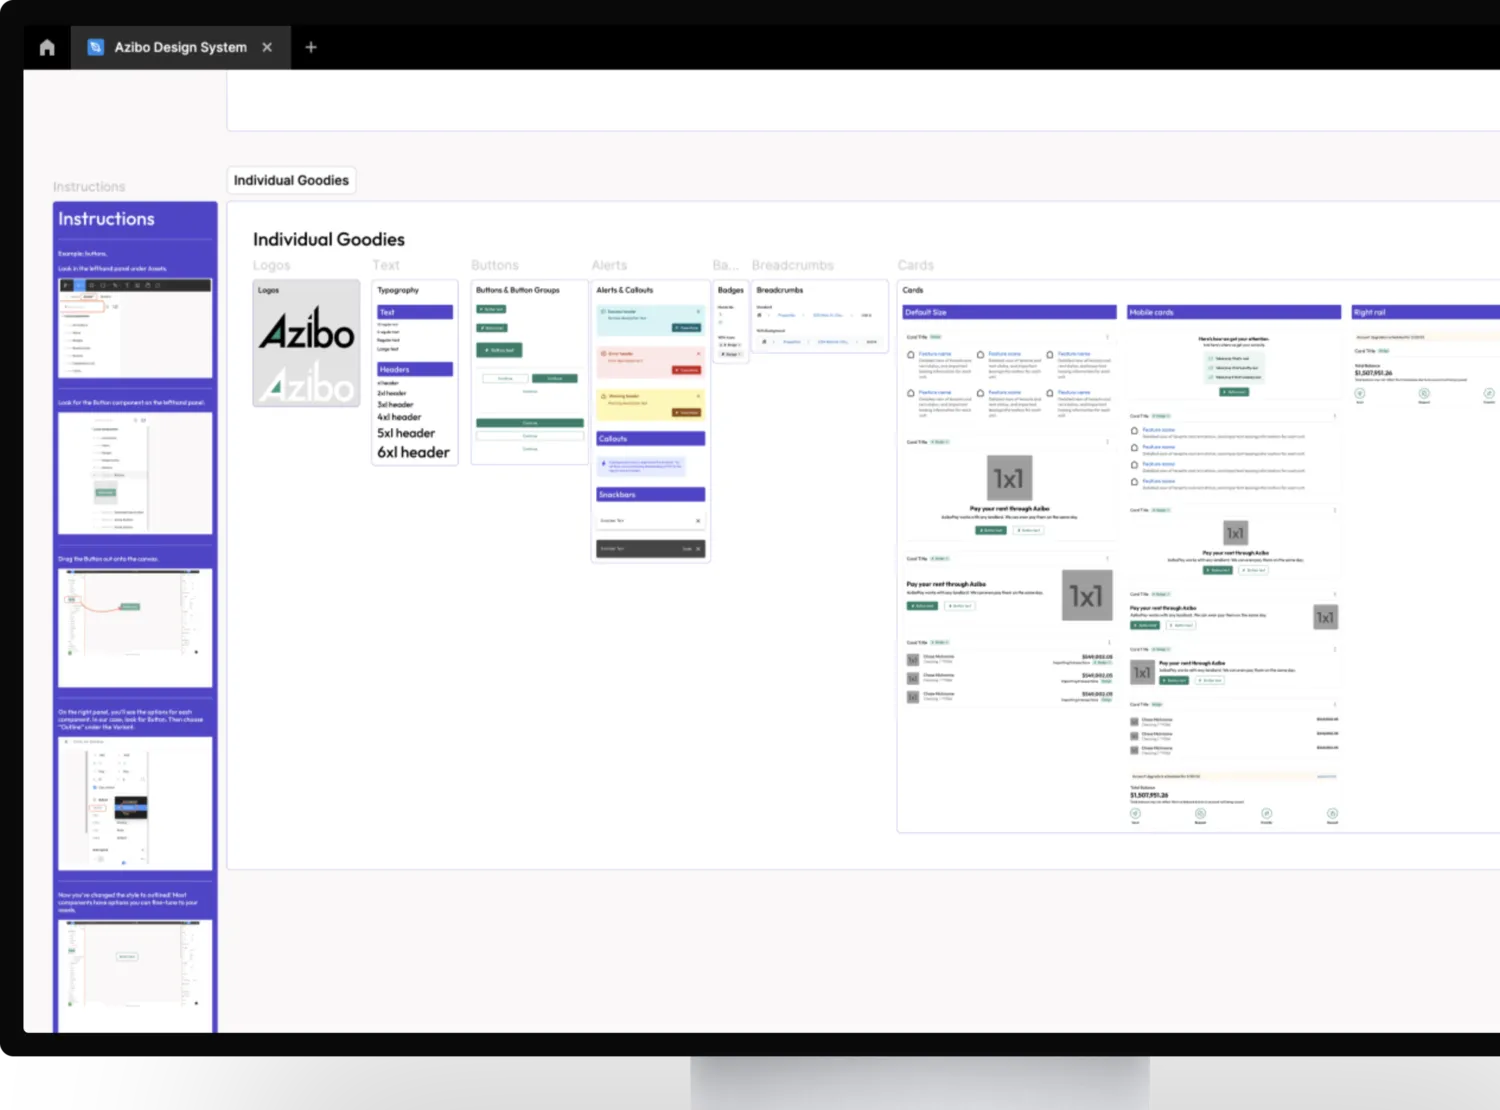1500x1110 pixels.
Task: Click the full-width green button in Buttons frame
Action: coord(530,423)
